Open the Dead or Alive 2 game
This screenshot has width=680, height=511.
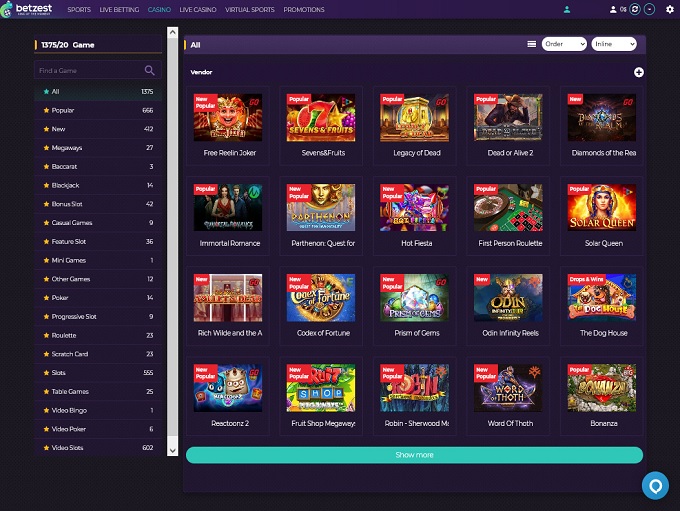tap(508, 125)
